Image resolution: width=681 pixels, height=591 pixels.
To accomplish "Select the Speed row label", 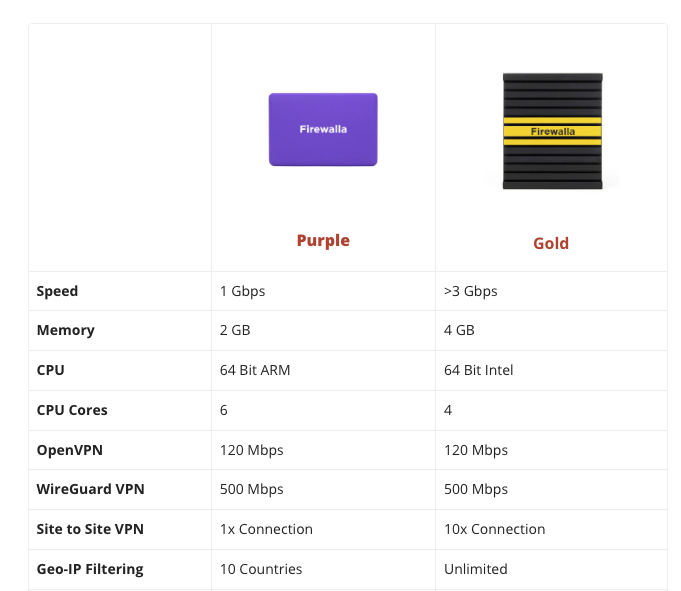I will coord(57,291).
